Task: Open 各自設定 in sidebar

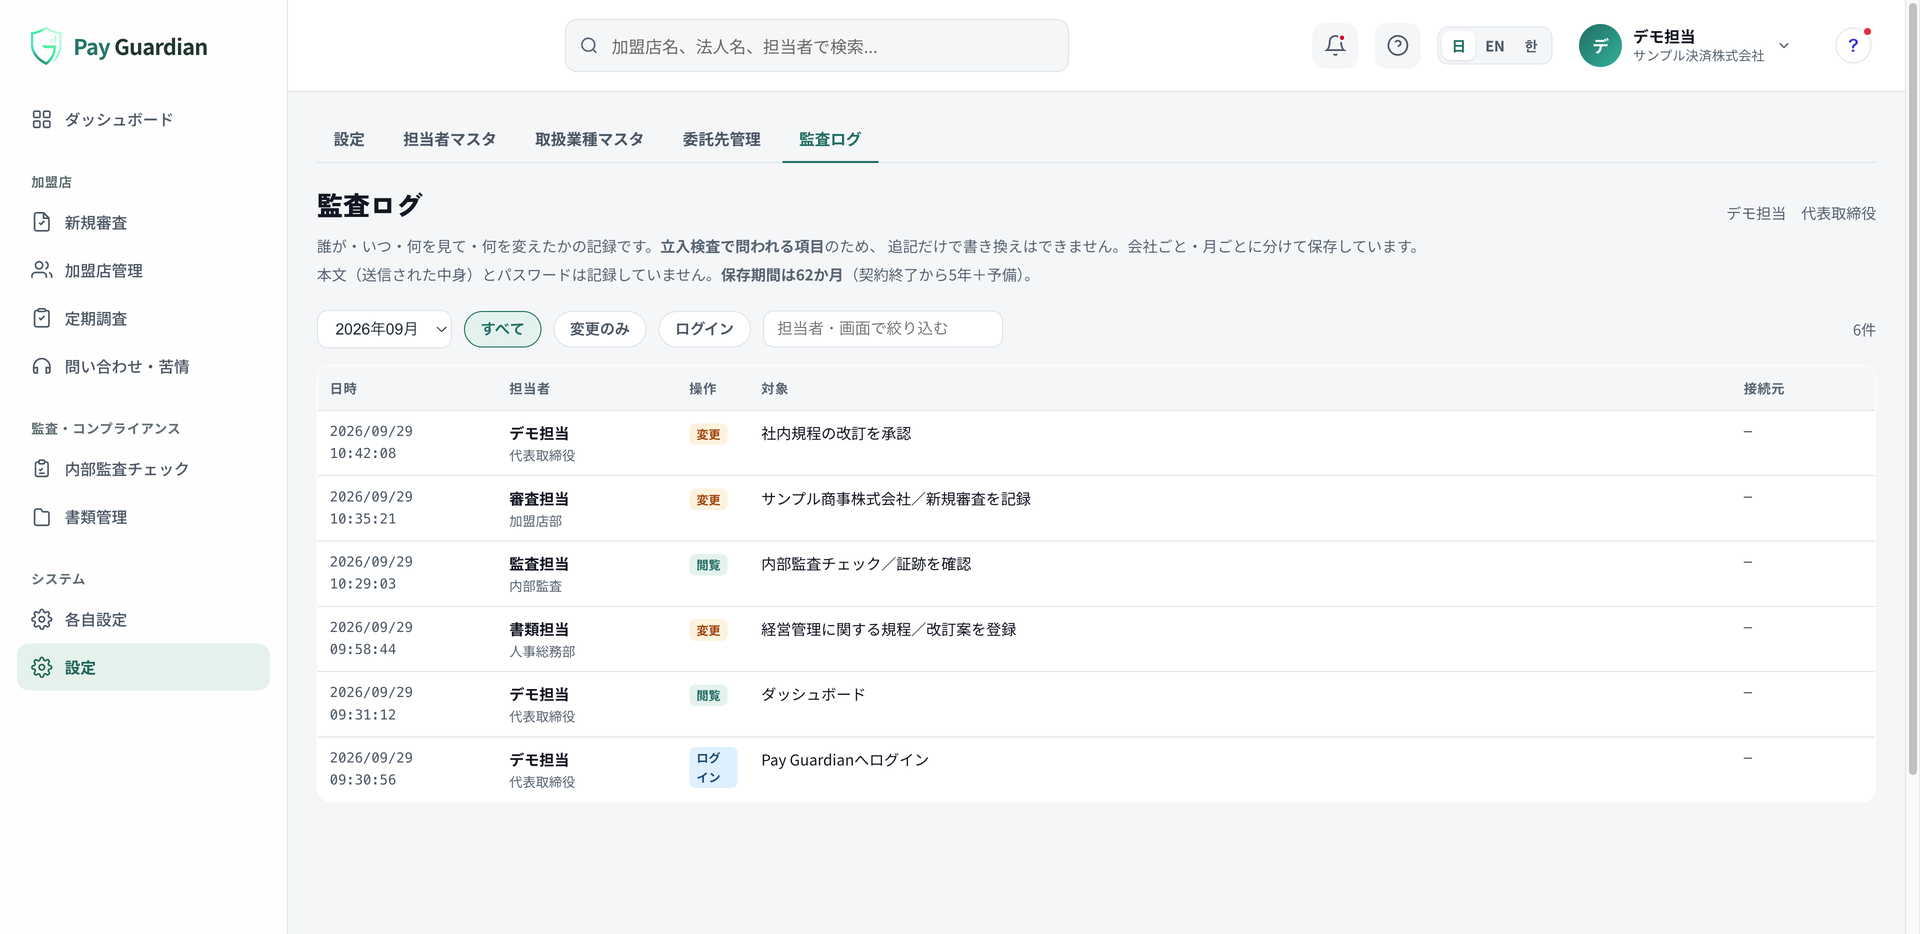Action: (143, 620)
